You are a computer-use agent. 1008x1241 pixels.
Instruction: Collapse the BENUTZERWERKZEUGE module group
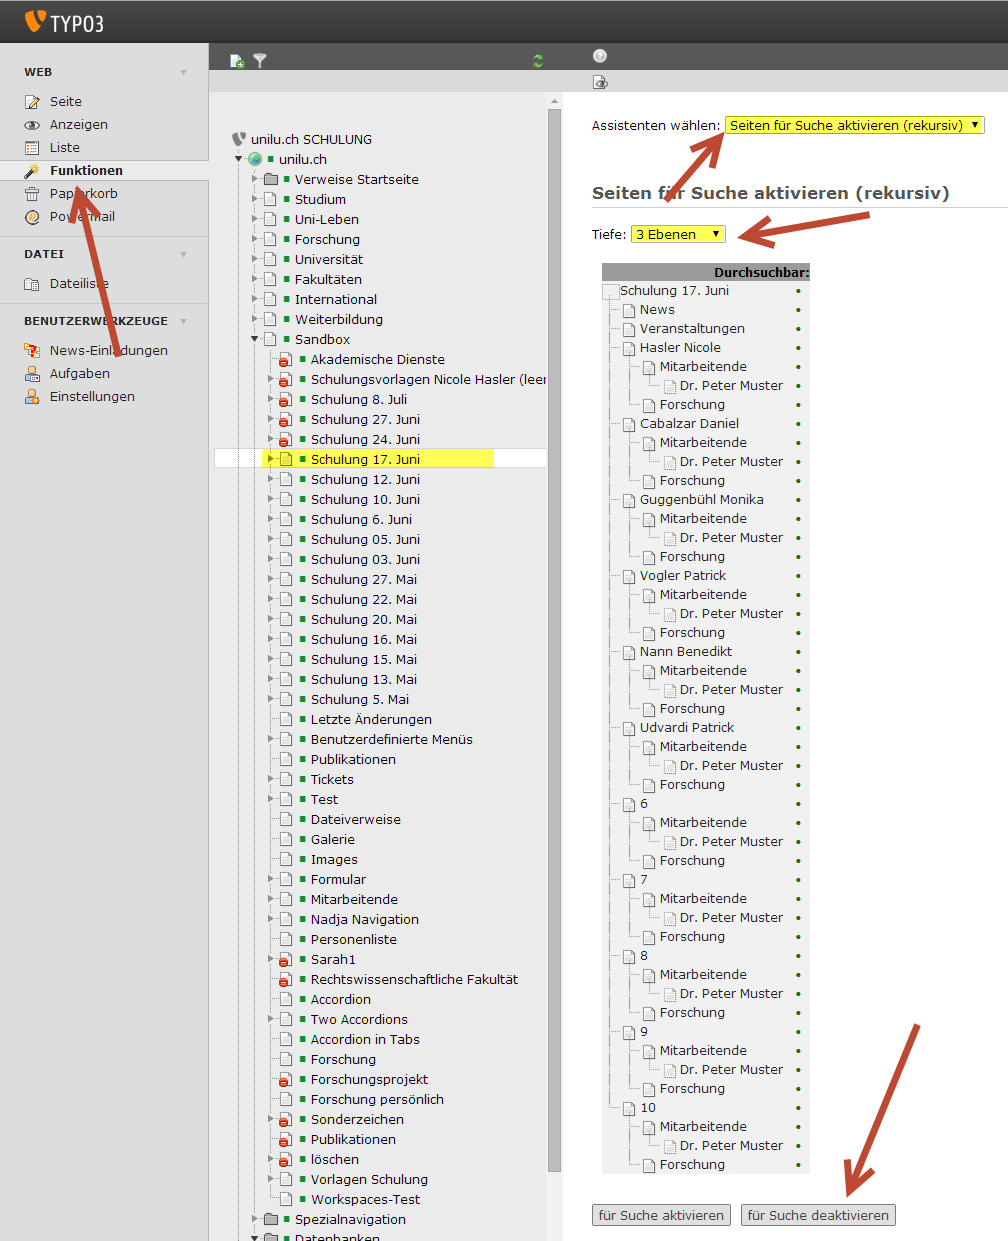pos(184,321)
